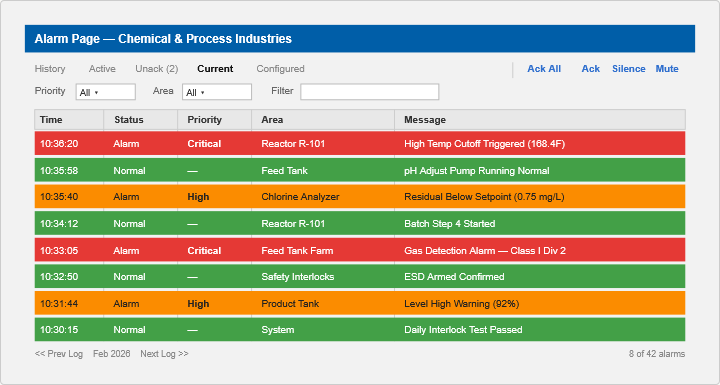
Task: Select Daily Interlock Test Passed message
Action: click(x=463, y=330)
